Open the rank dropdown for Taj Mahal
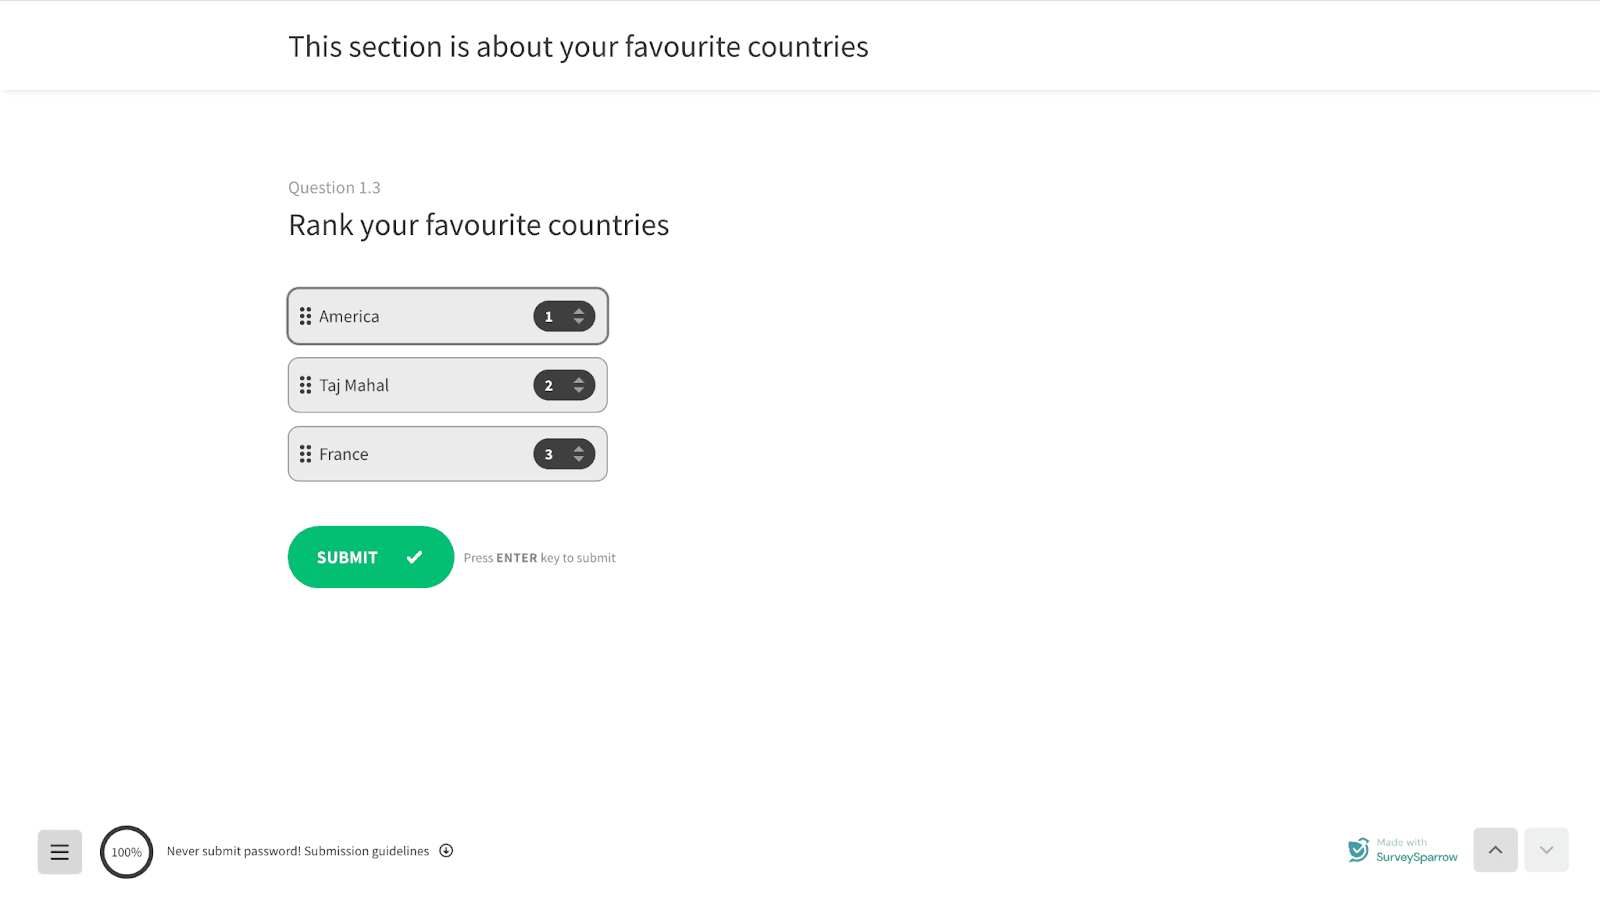The height and width of the screenshot is (903, 1600). click(564, 385)
